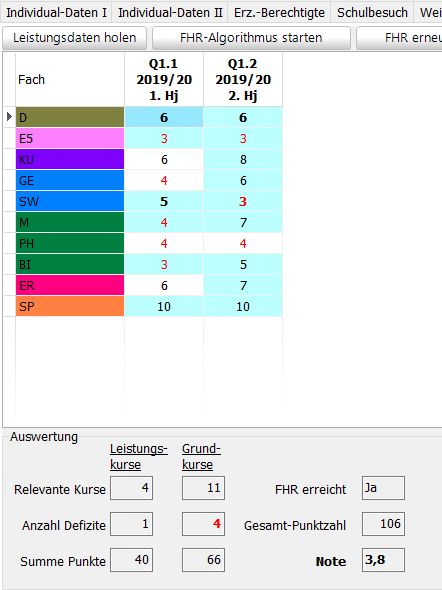The height and width of the screenshot is (590, 442).
Task: Switch to the Individual-Daten I tab
Action: (56, 12)
